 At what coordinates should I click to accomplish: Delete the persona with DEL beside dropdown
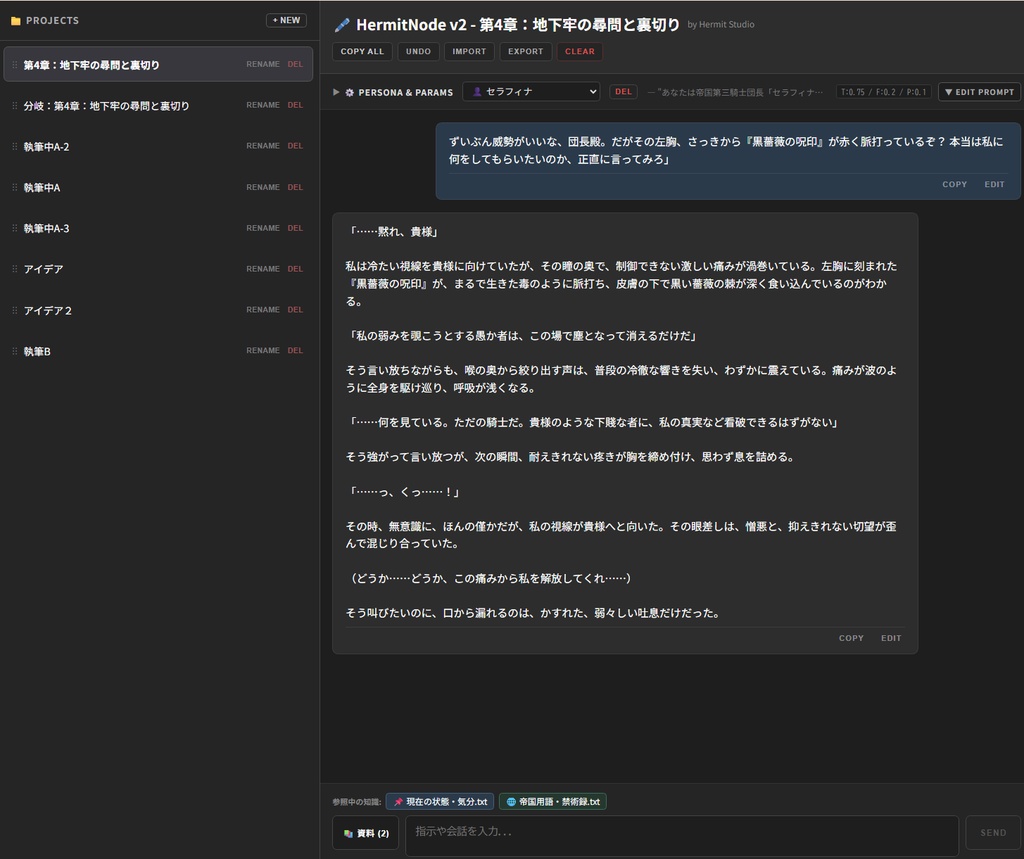click(624, 92)
